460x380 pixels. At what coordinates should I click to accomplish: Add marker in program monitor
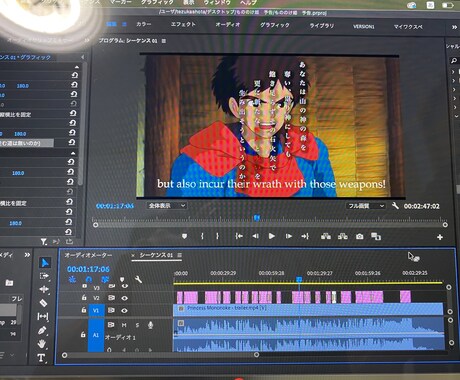click(184, 236)
